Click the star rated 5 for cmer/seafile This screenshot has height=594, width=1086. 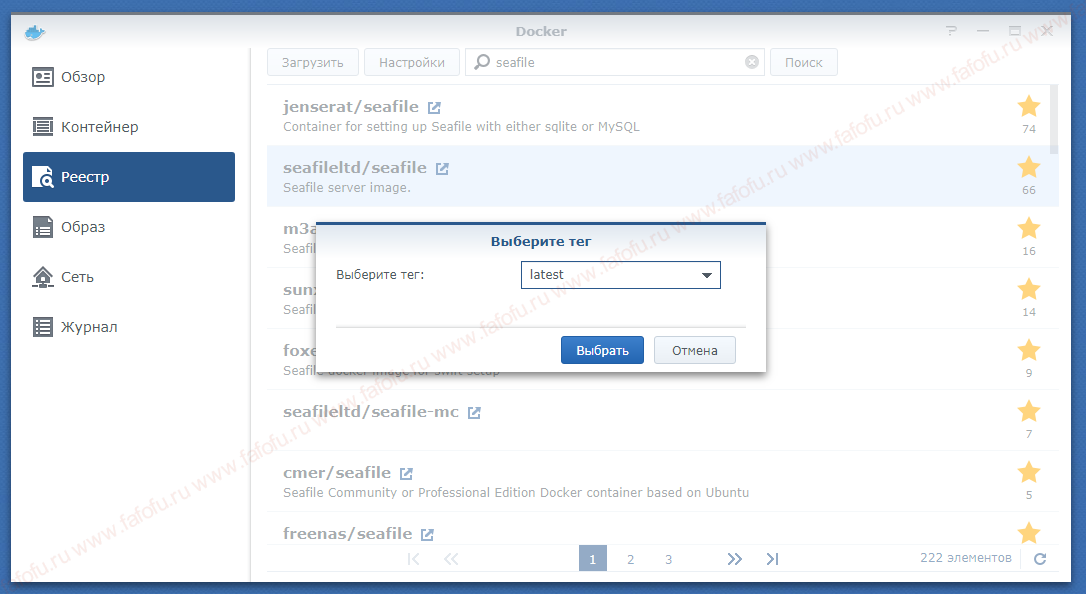[x=1029, y=472]
